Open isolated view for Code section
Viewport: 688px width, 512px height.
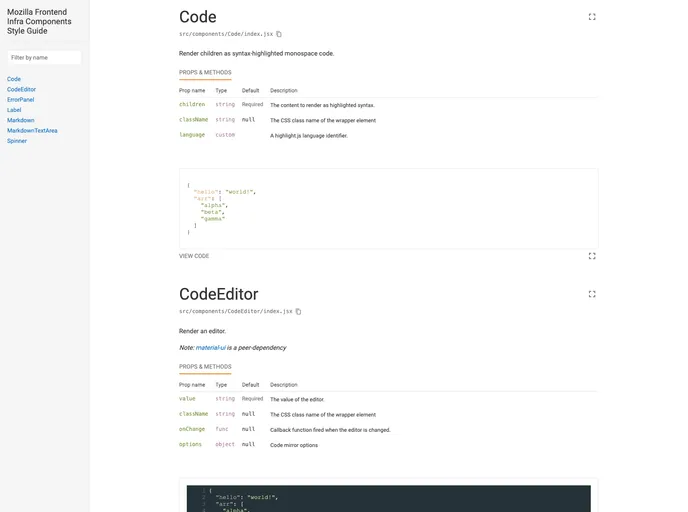(x=591, y=17)
